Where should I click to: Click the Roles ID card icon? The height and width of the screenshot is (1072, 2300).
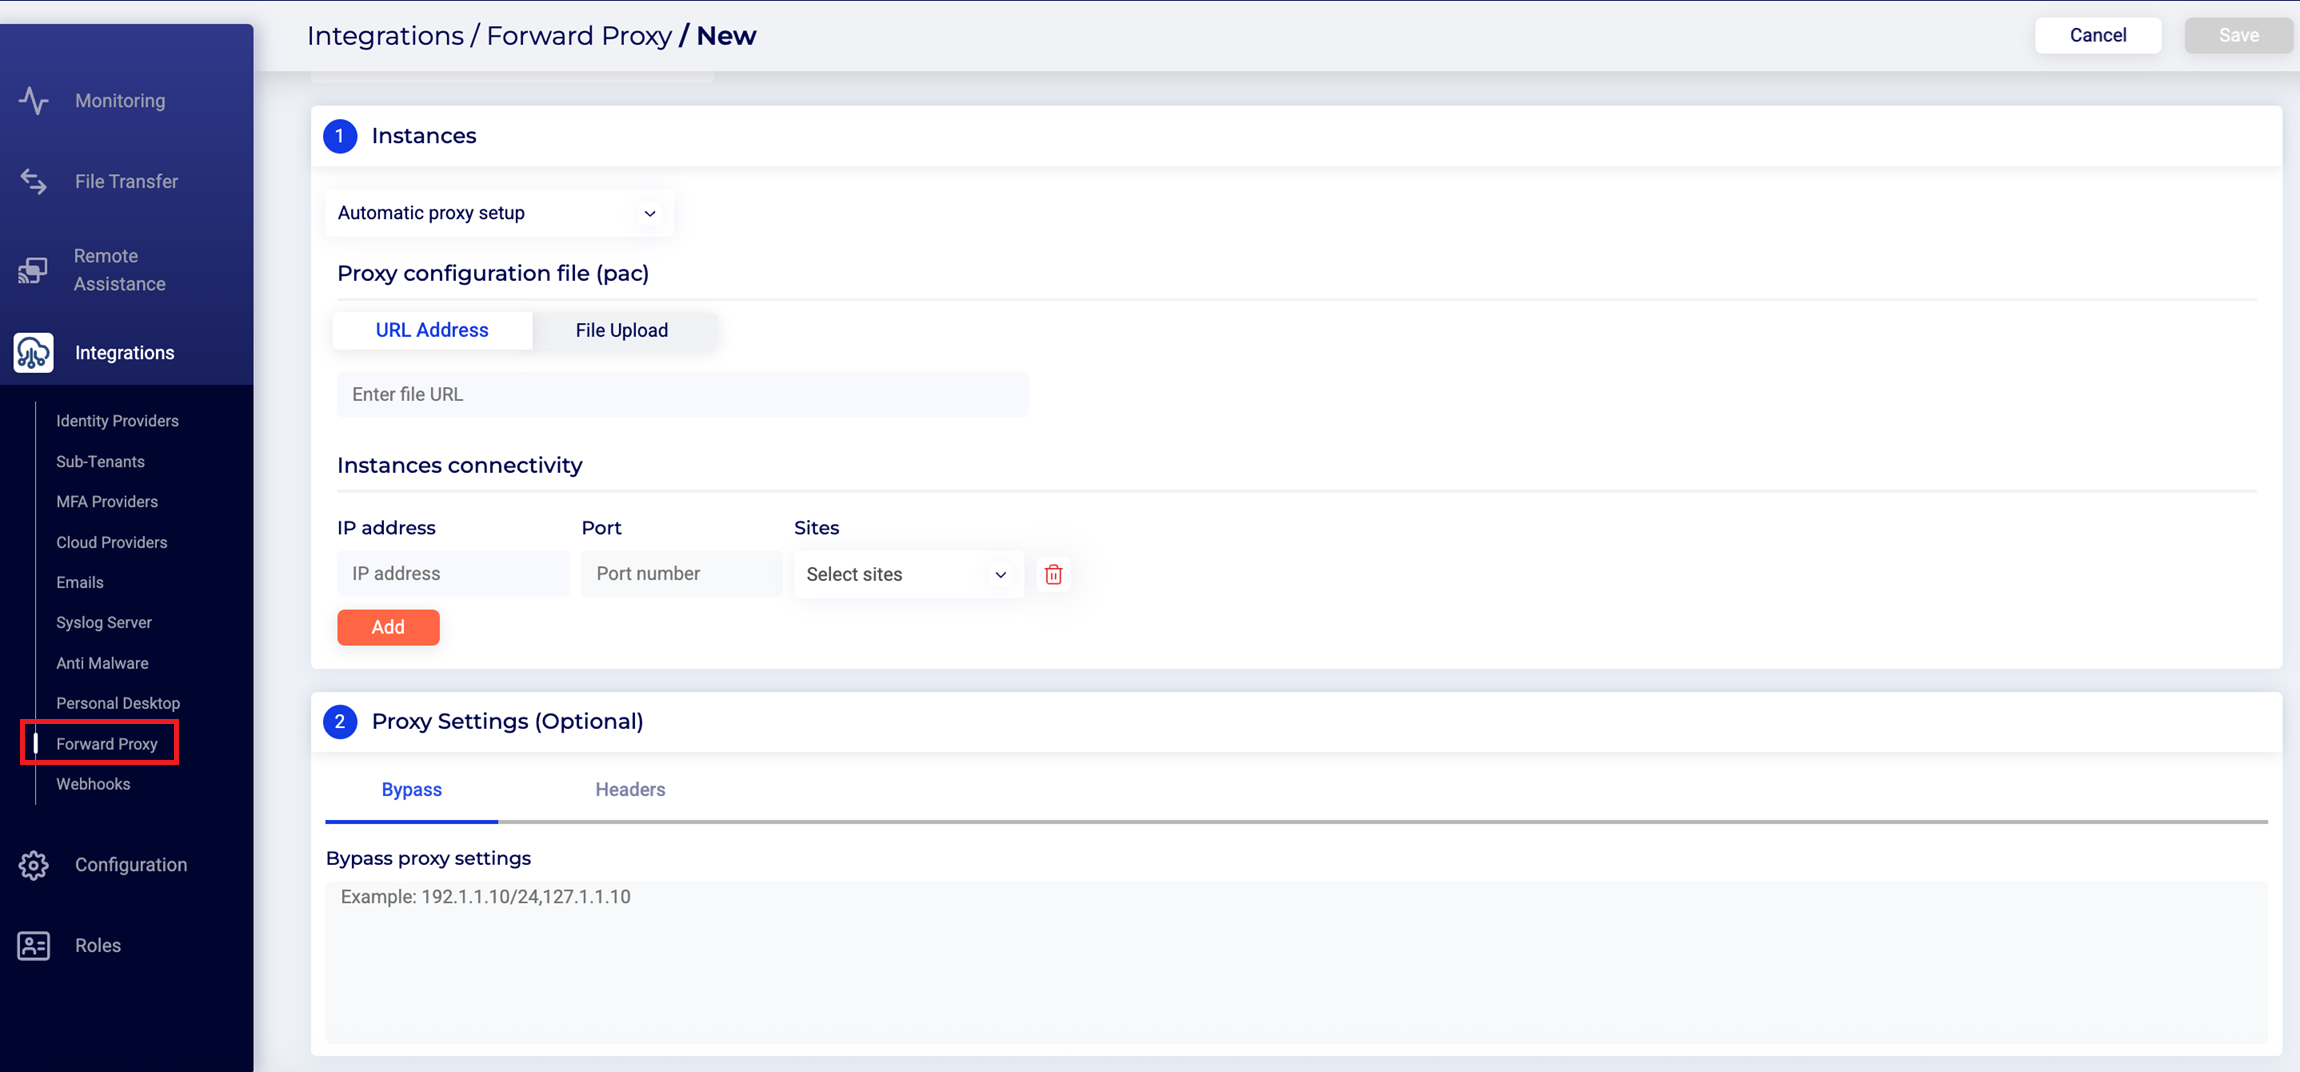[x=33, y=946]
